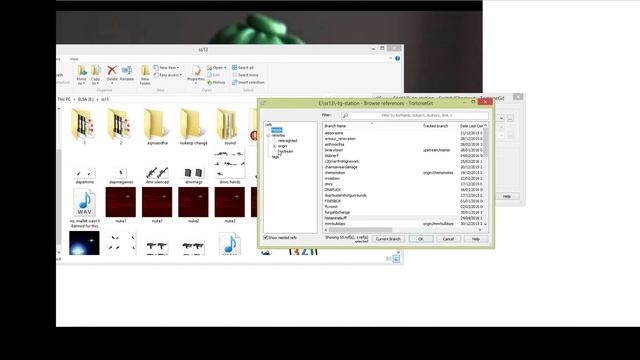
Task: Open the Open dropdown in Explorer ribbon
Action: 217,67
